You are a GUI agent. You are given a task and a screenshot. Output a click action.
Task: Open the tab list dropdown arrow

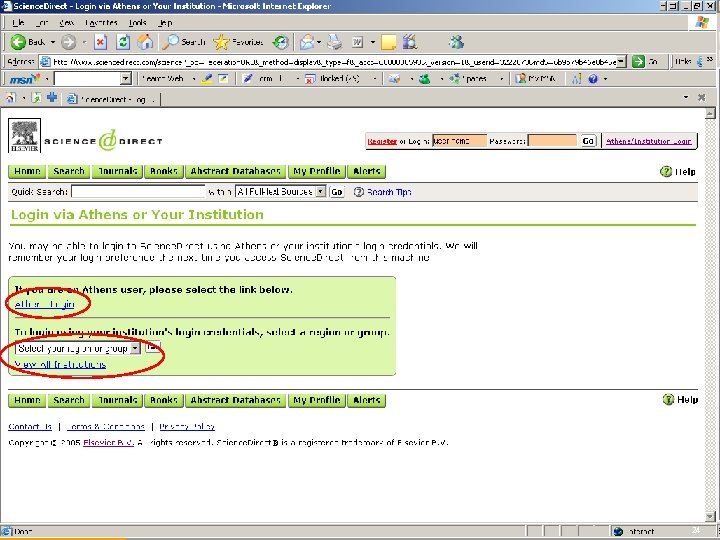686,97
